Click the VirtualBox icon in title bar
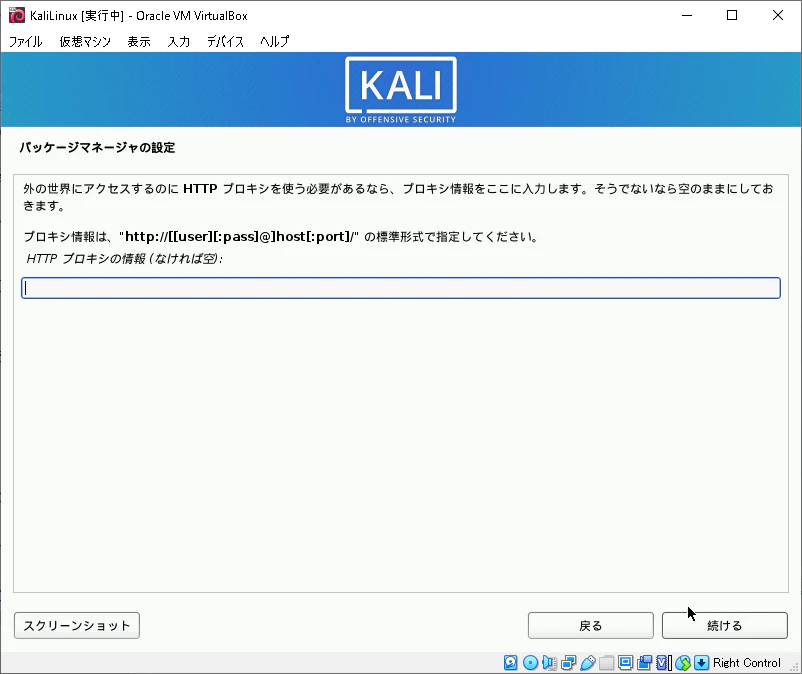802x674 pixels. (16, 15)
